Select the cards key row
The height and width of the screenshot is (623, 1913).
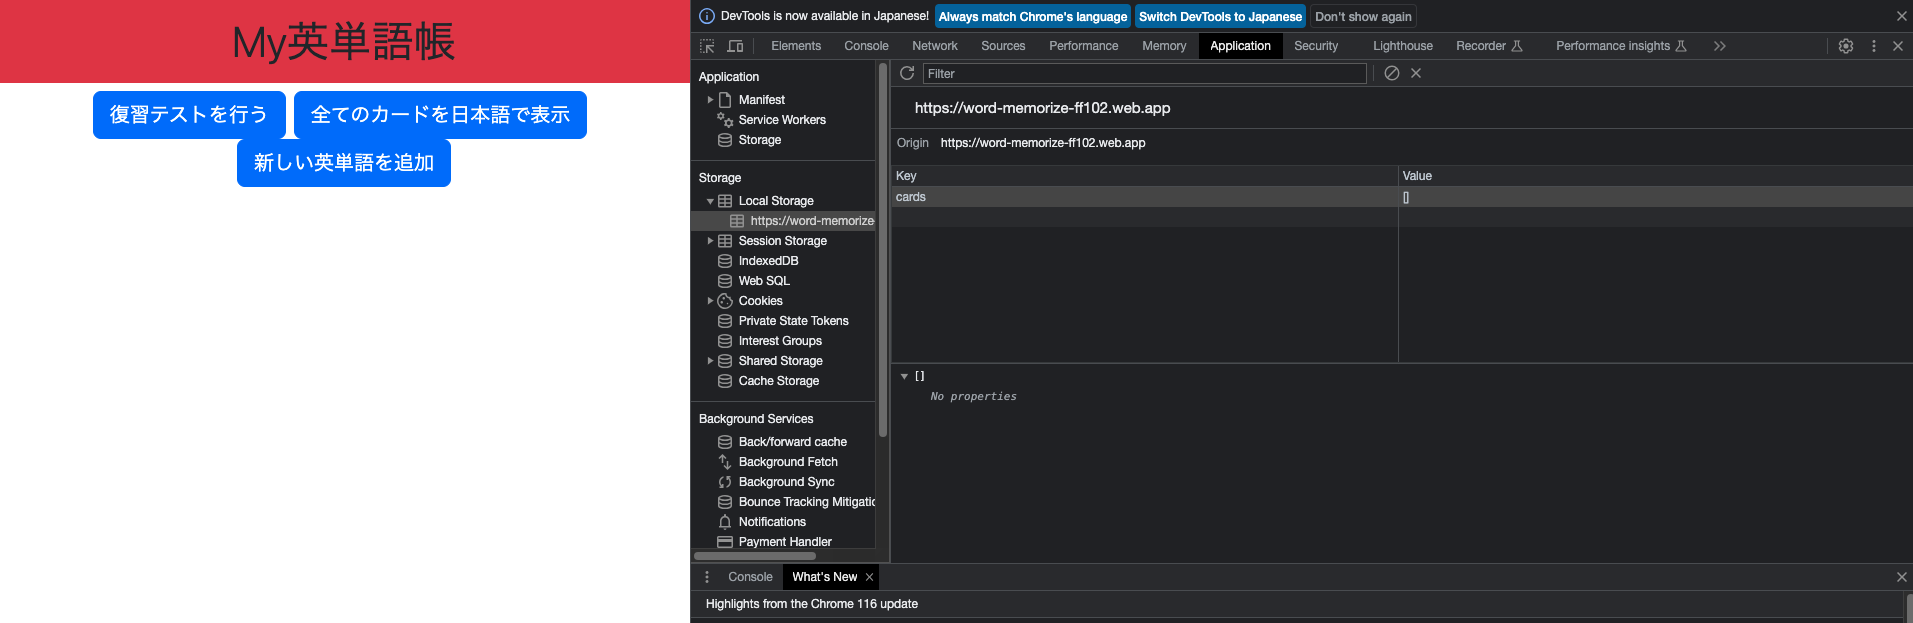[1402, 197]
